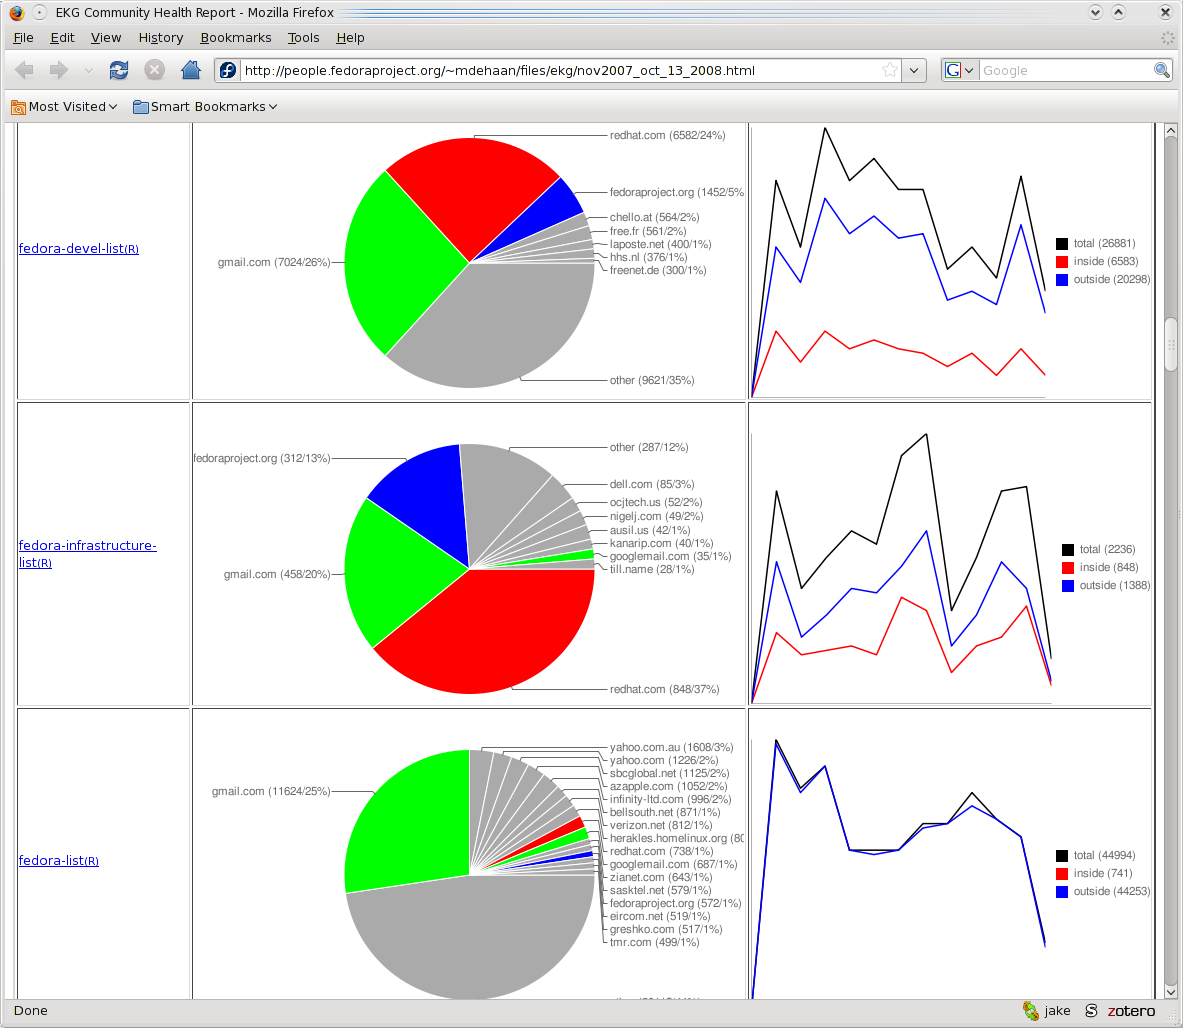
Task: Bookmark this page with the star
Action: 890,70
